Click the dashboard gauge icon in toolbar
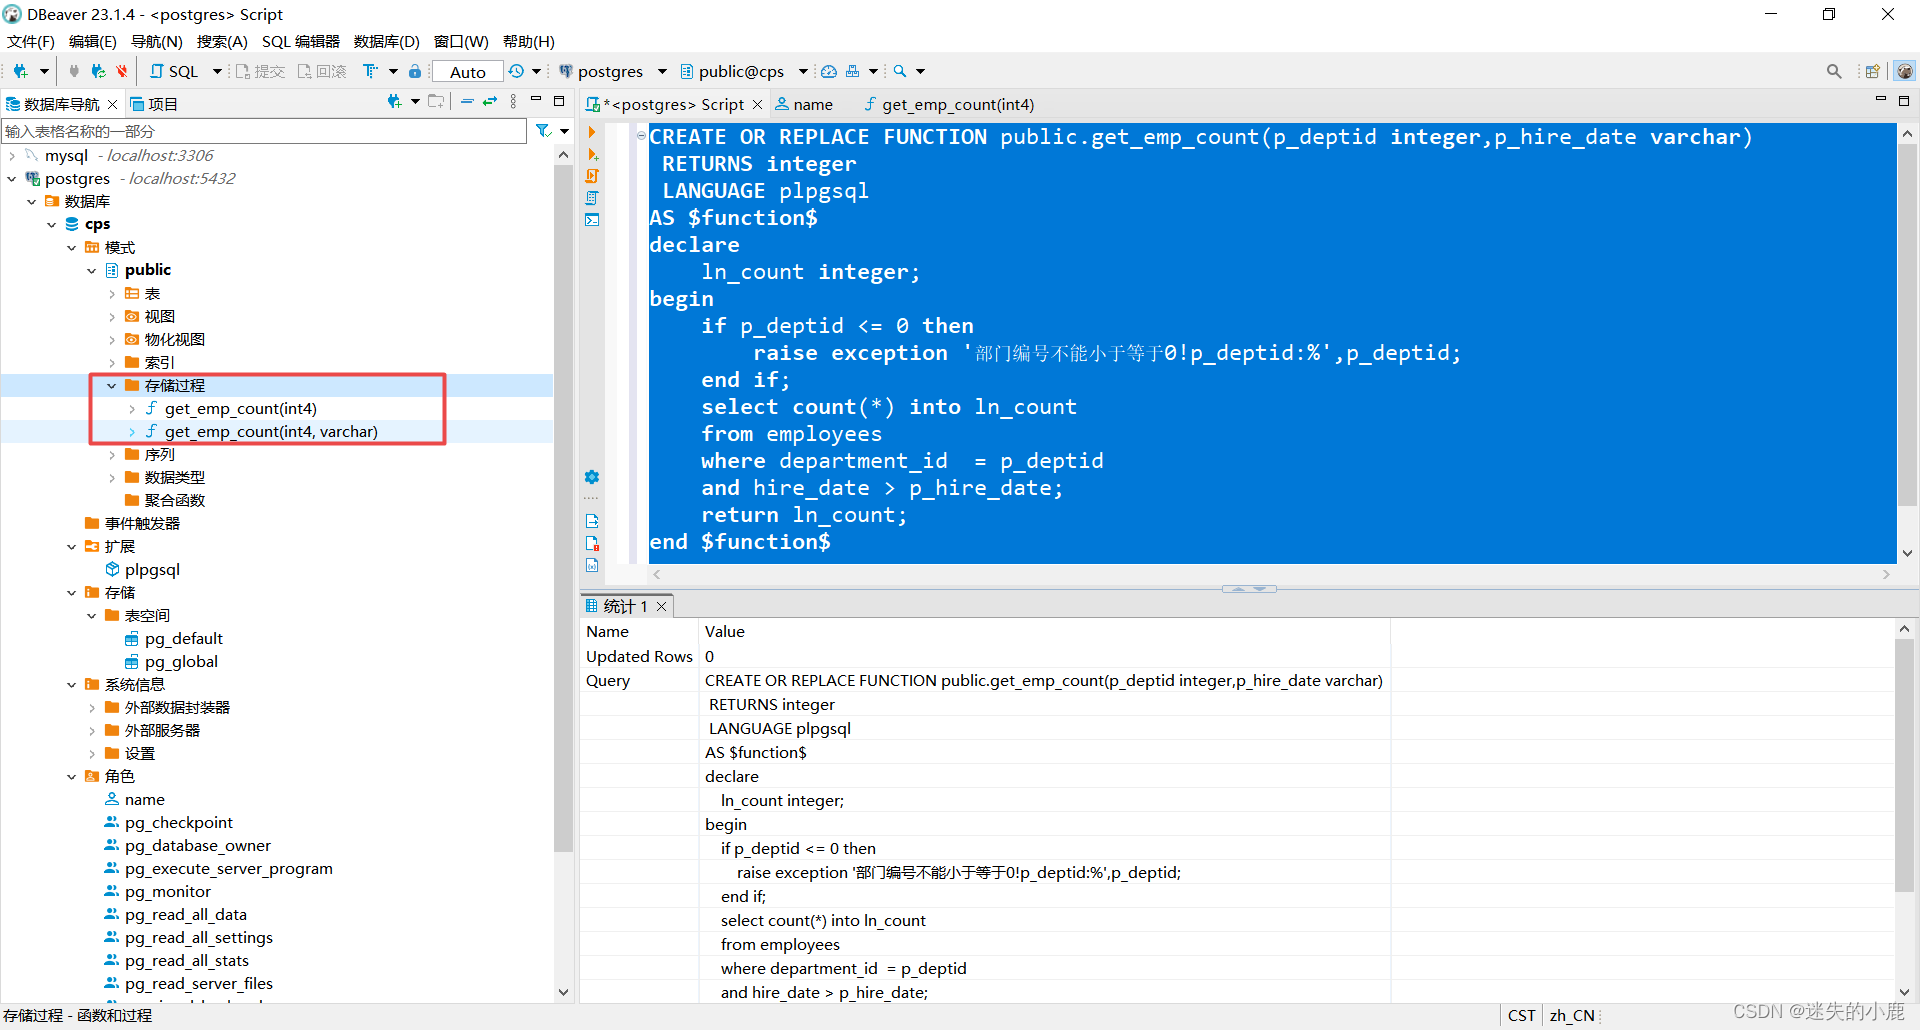 [x=829, y=71]
